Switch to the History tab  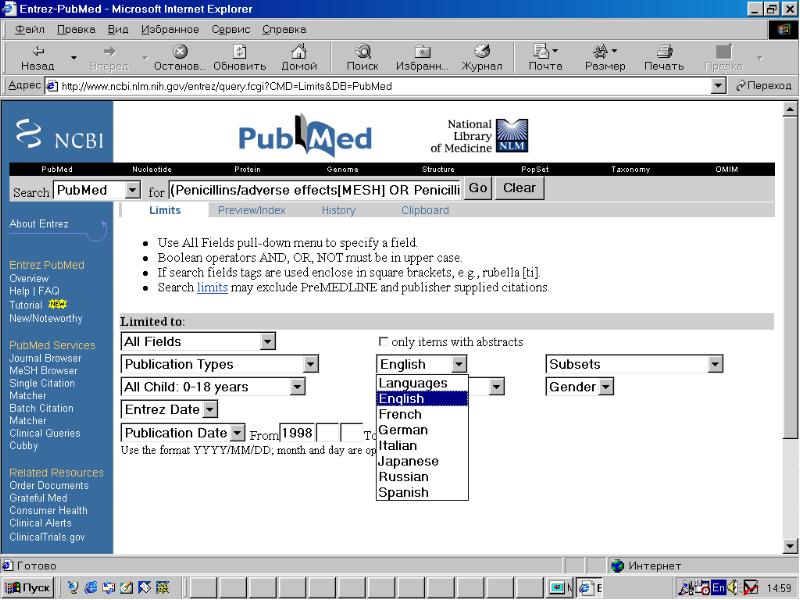coord(338,210)
